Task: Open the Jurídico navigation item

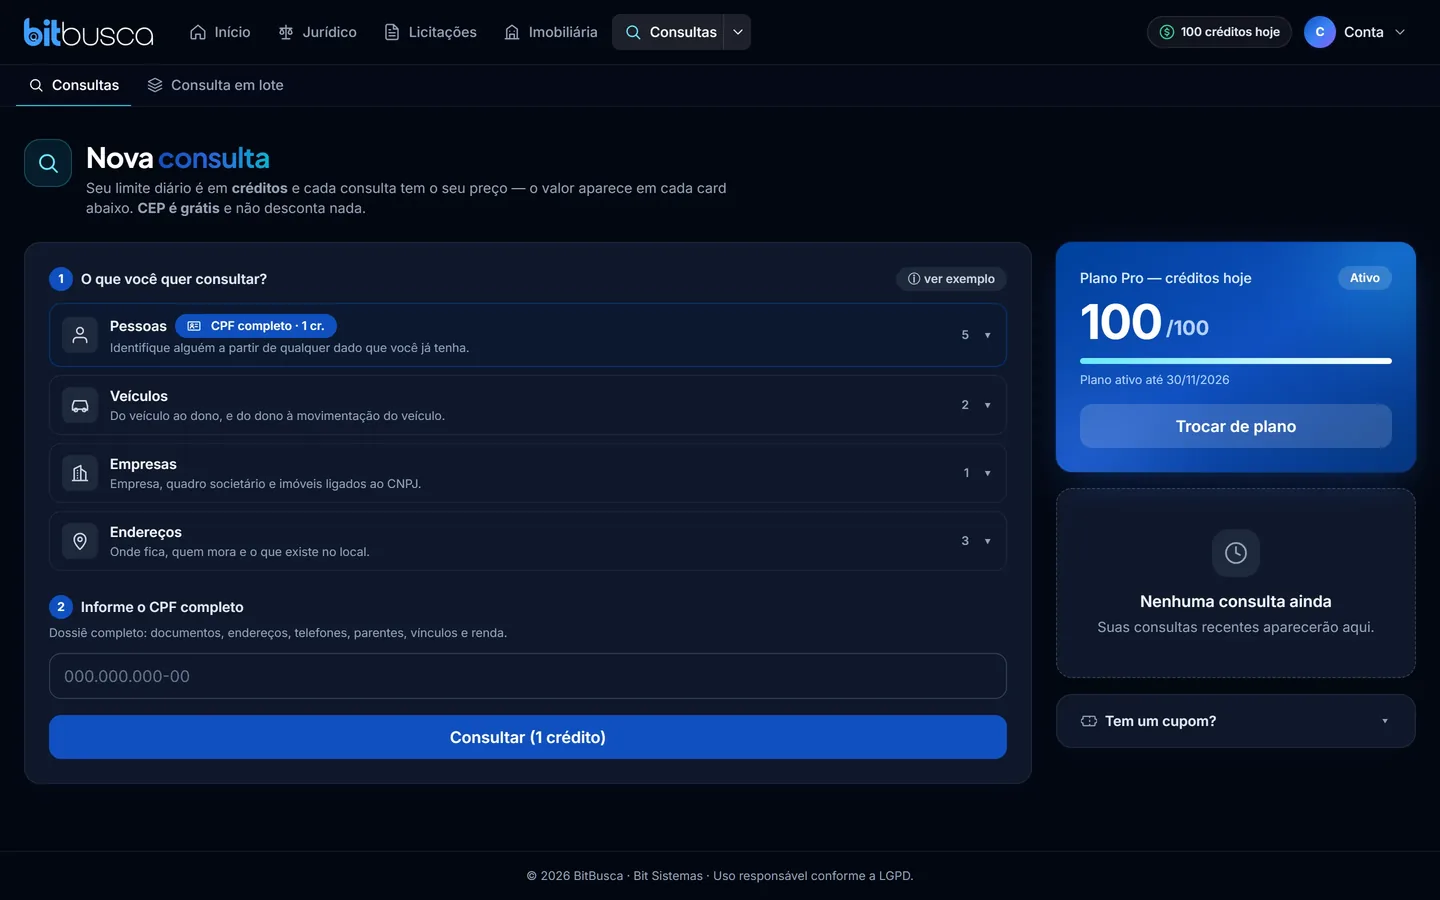Action: pos(317,32)
